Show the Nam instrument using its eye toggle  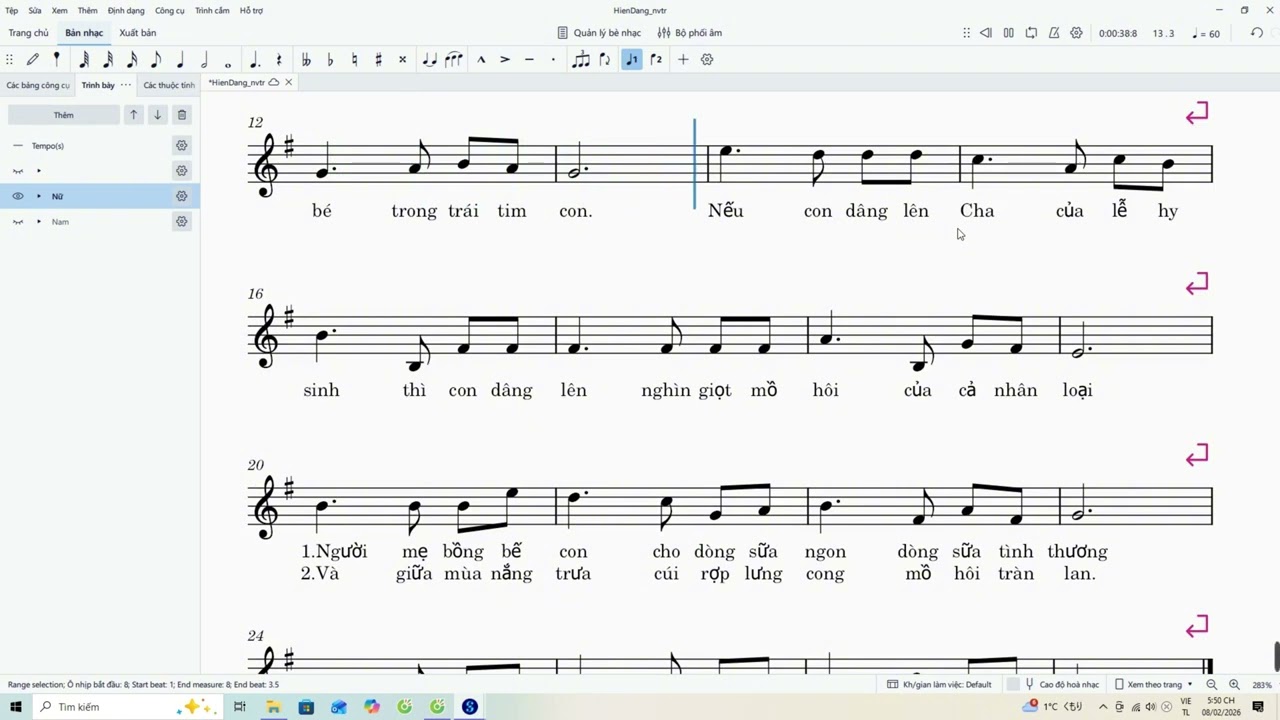click(18, 222)
